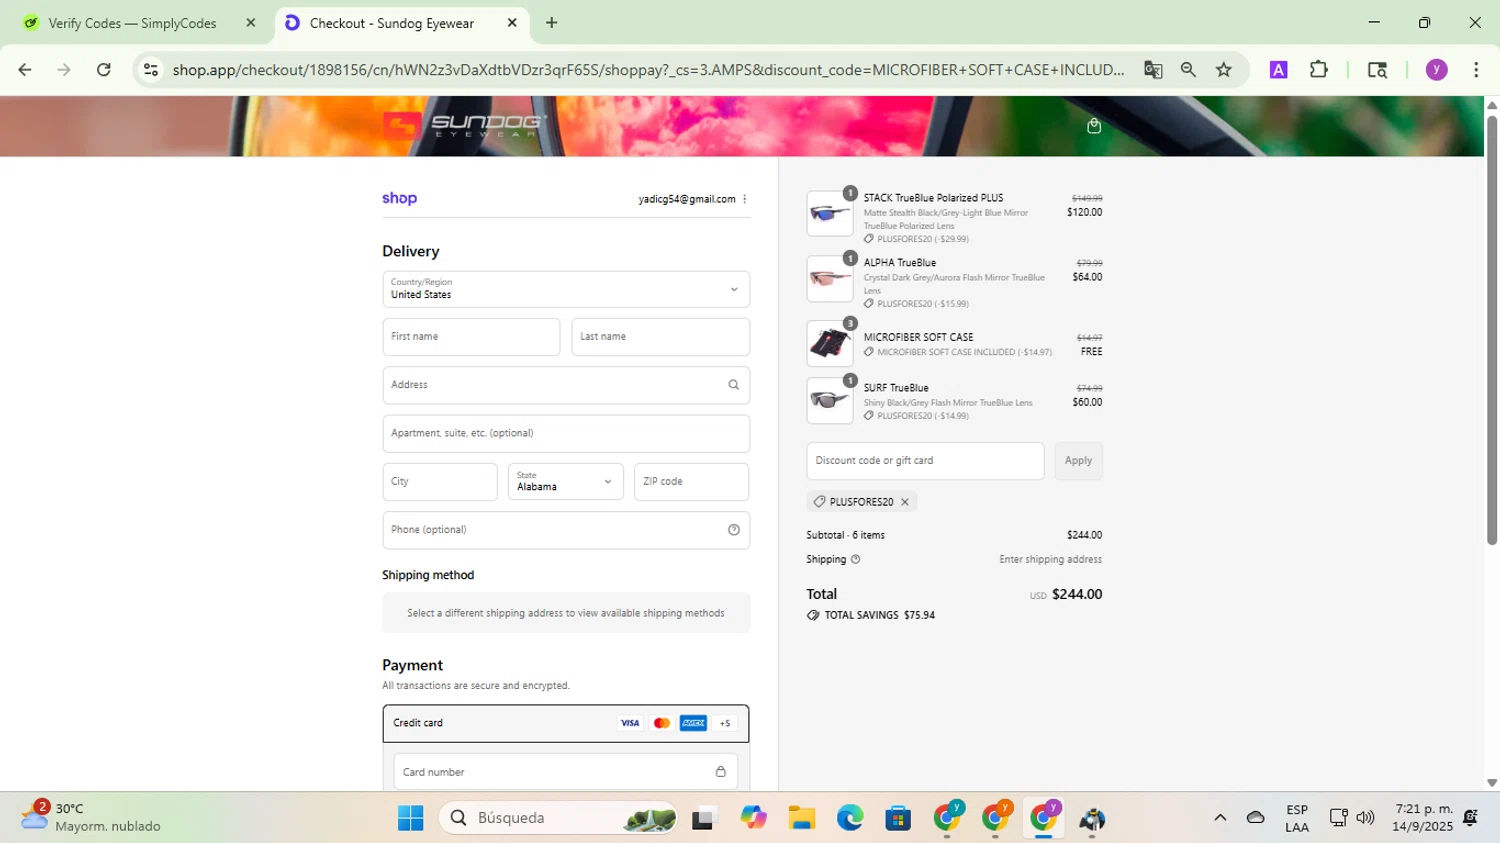
Task: Reload the checkout page
Action: pyautogui.click(x=104, y=70)
